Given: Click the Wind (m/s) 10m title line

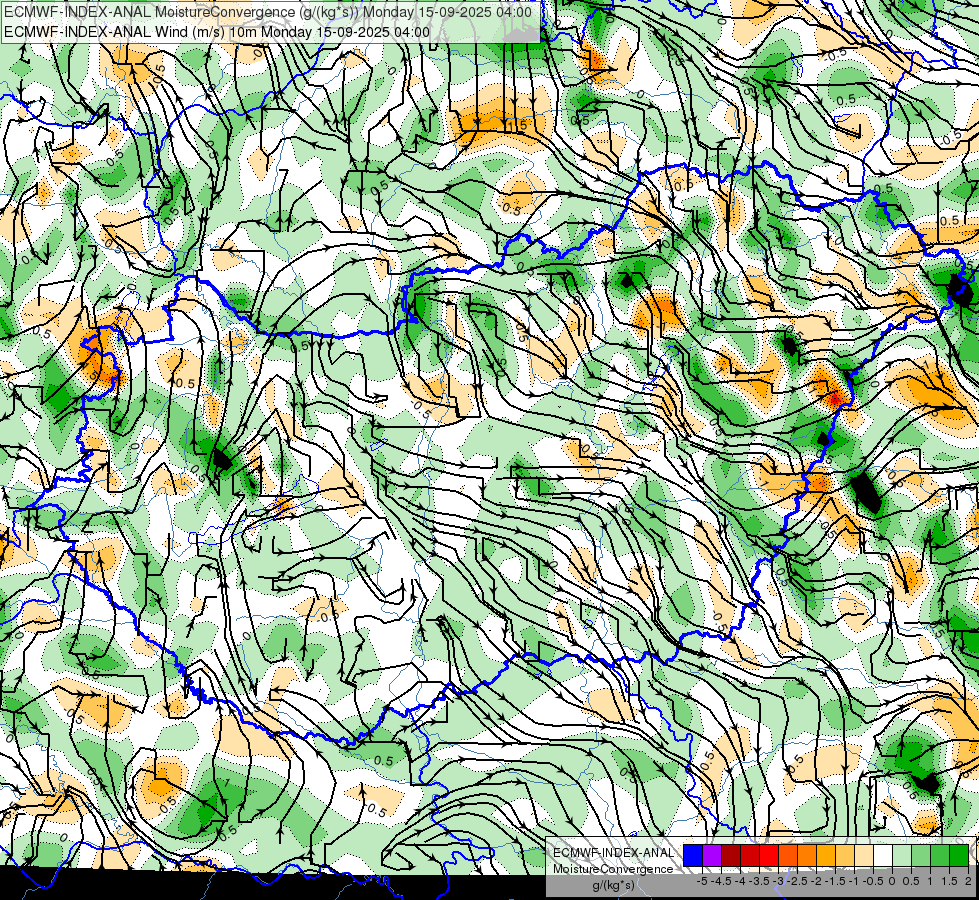Looking at the screenshot, I should point(217,32).
